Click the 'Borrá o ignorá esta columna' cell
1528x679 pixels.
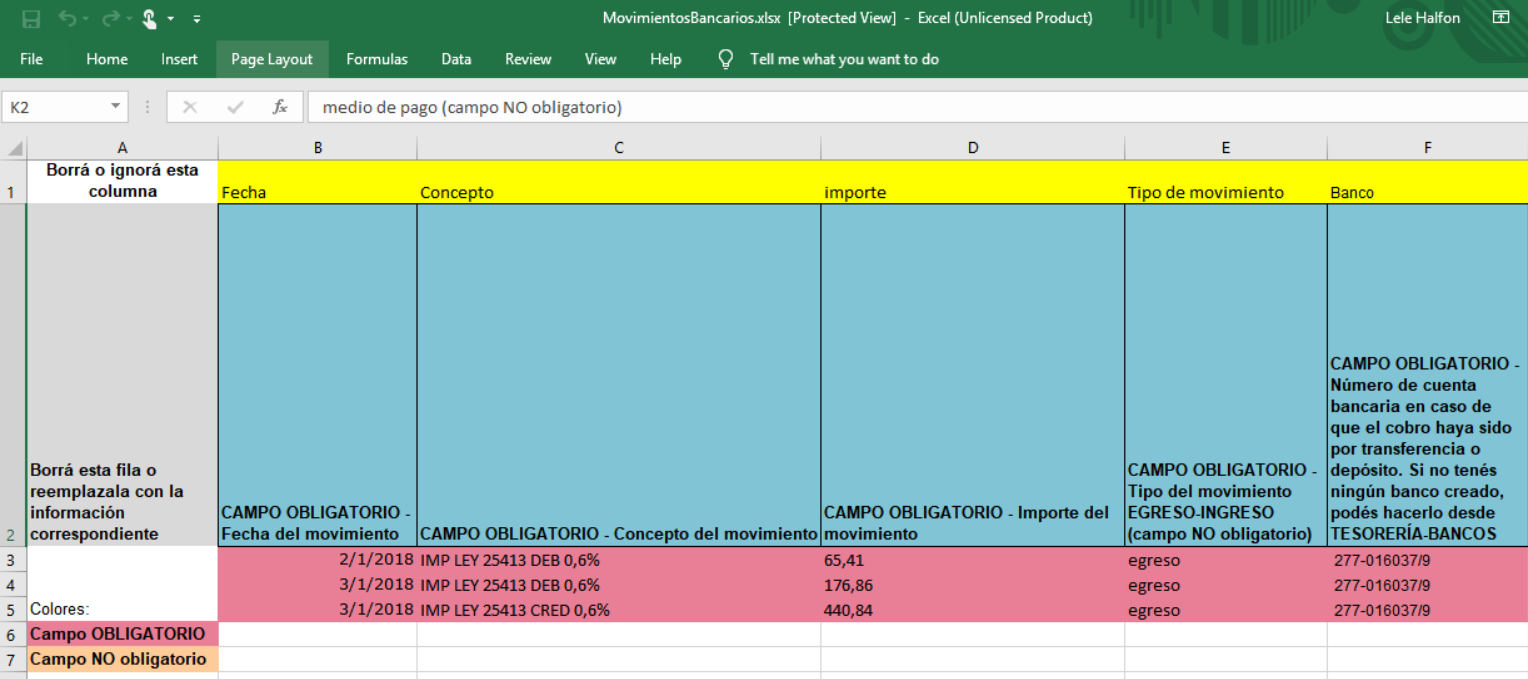pos(122,181)
